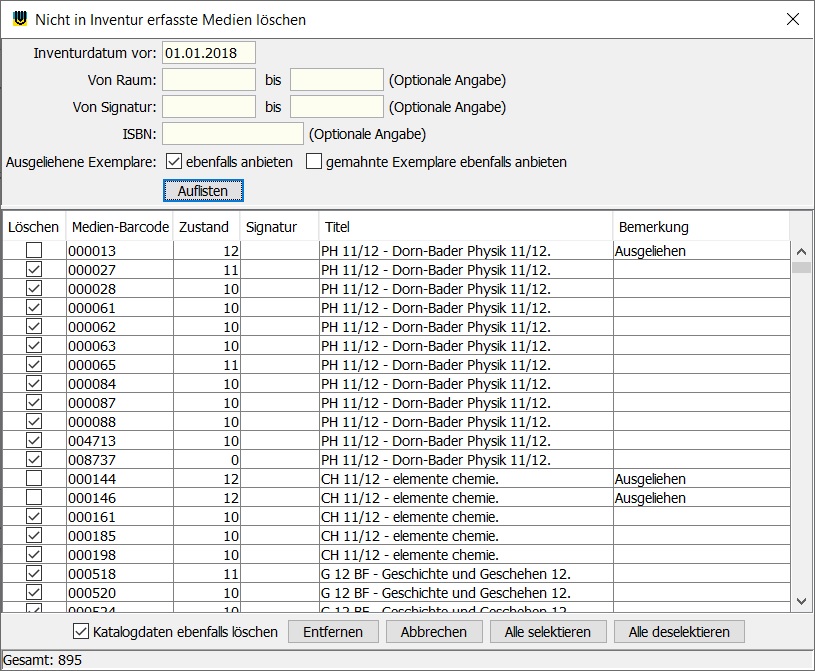This screenshot has width=815, height=671.
Task: Sort by the Medien-Barcode column header
Action: point(119,227)
